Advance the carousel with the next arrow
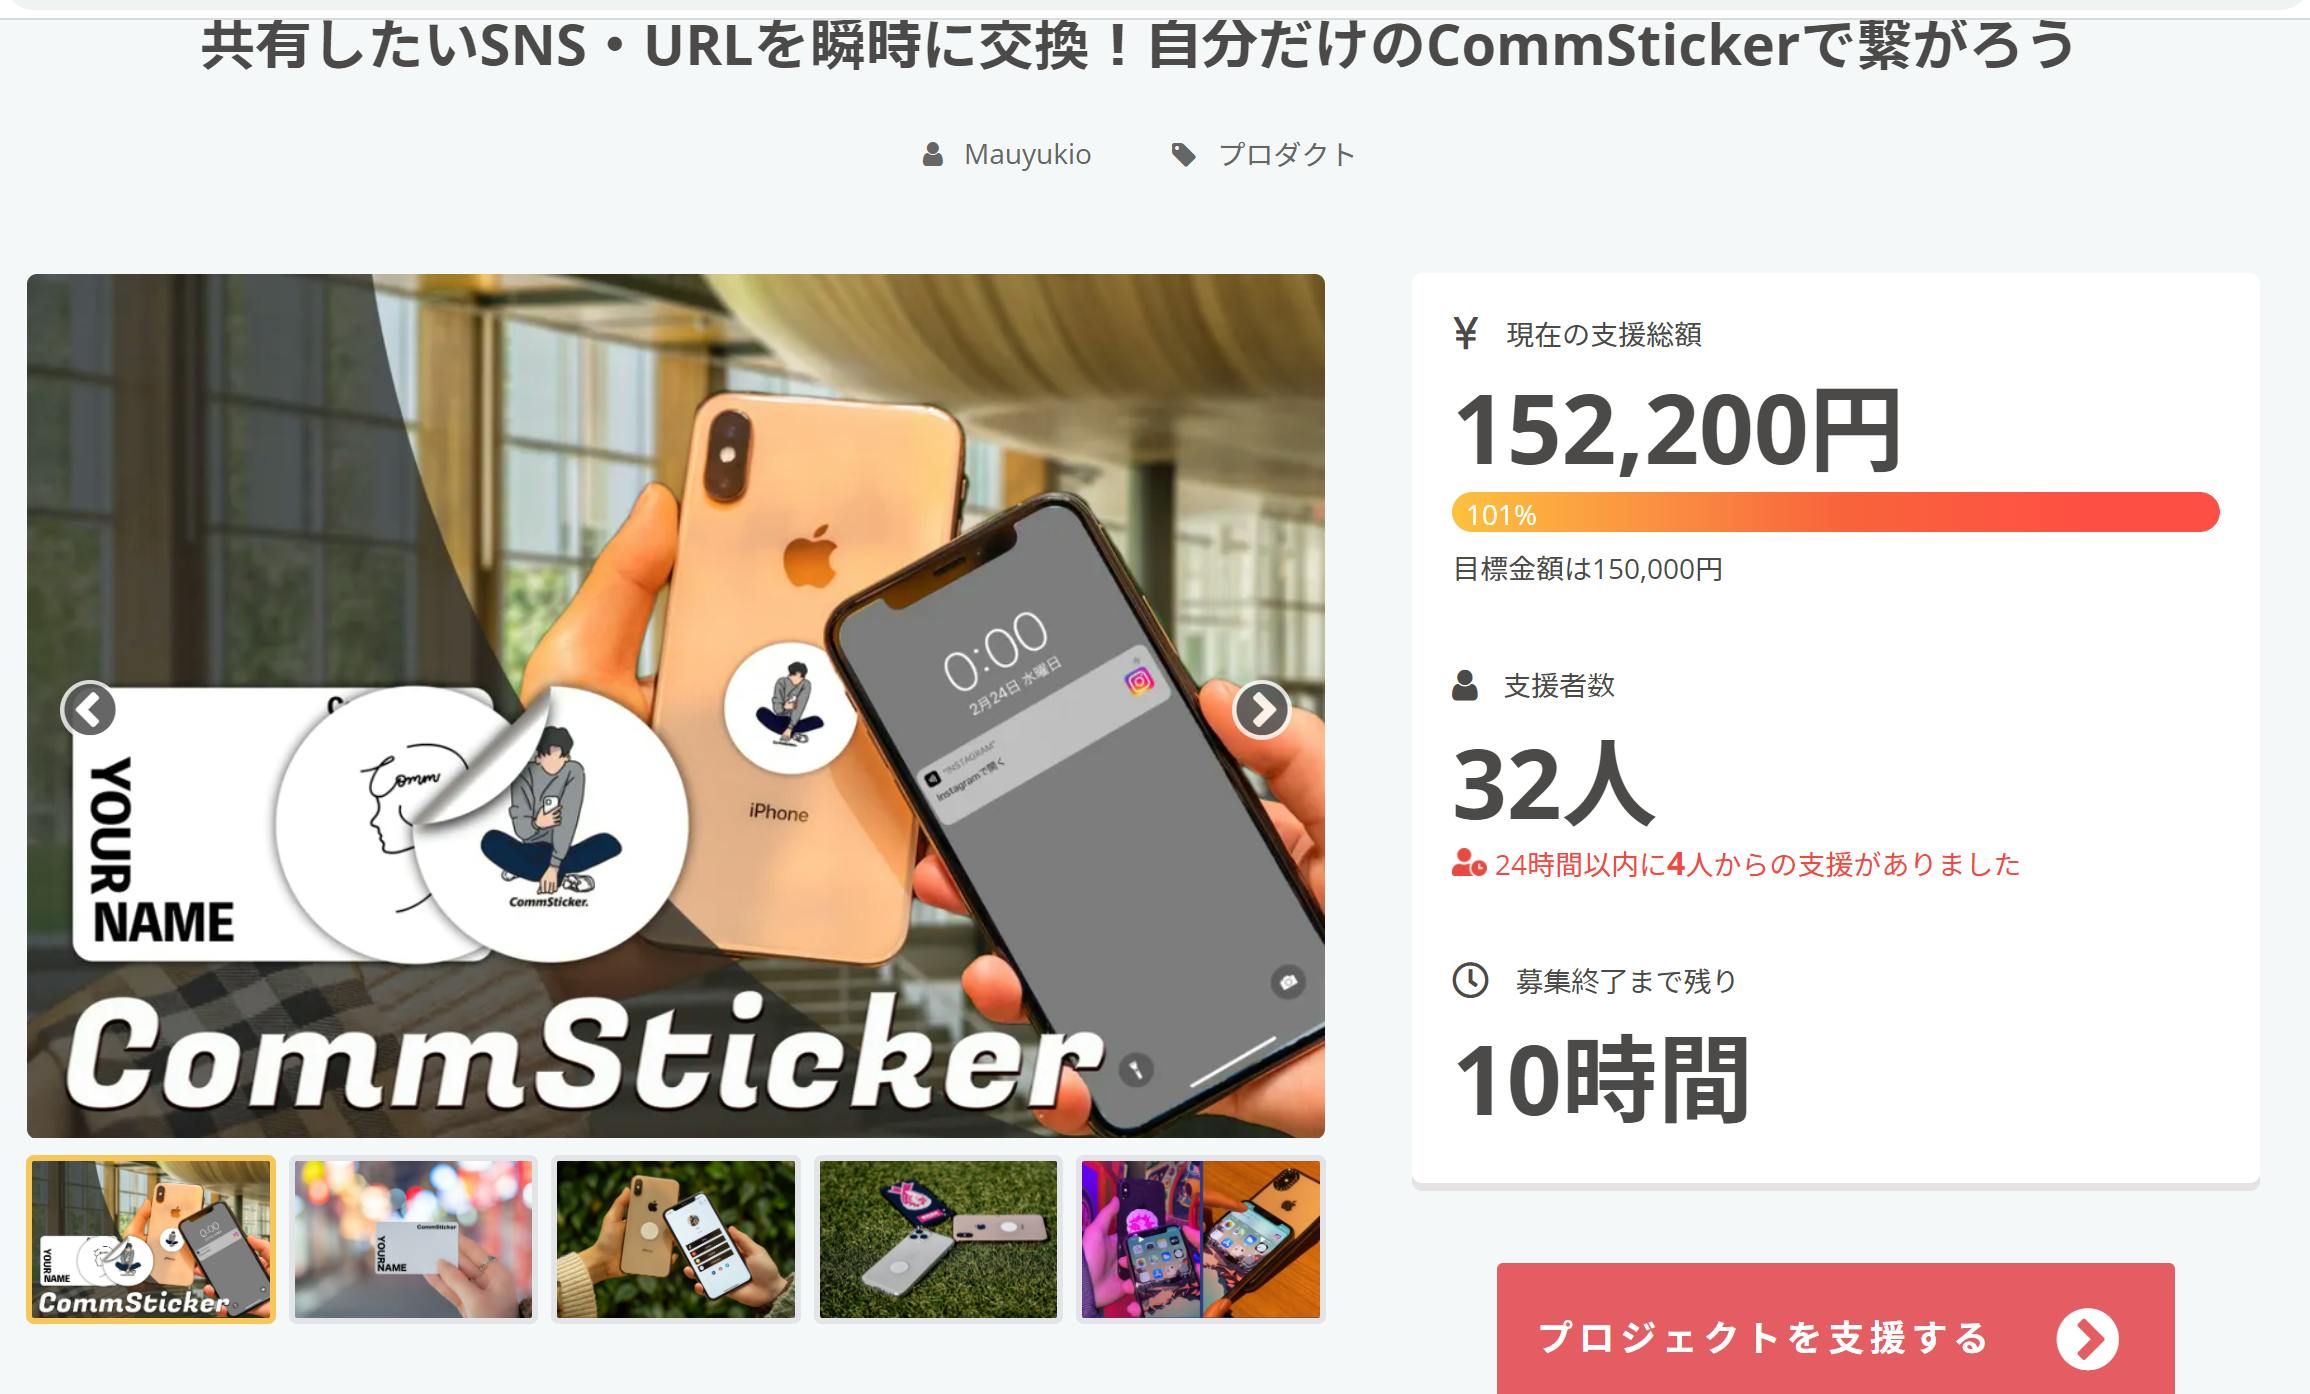Viewport: 2310px width, 1394px height. 1262,709
